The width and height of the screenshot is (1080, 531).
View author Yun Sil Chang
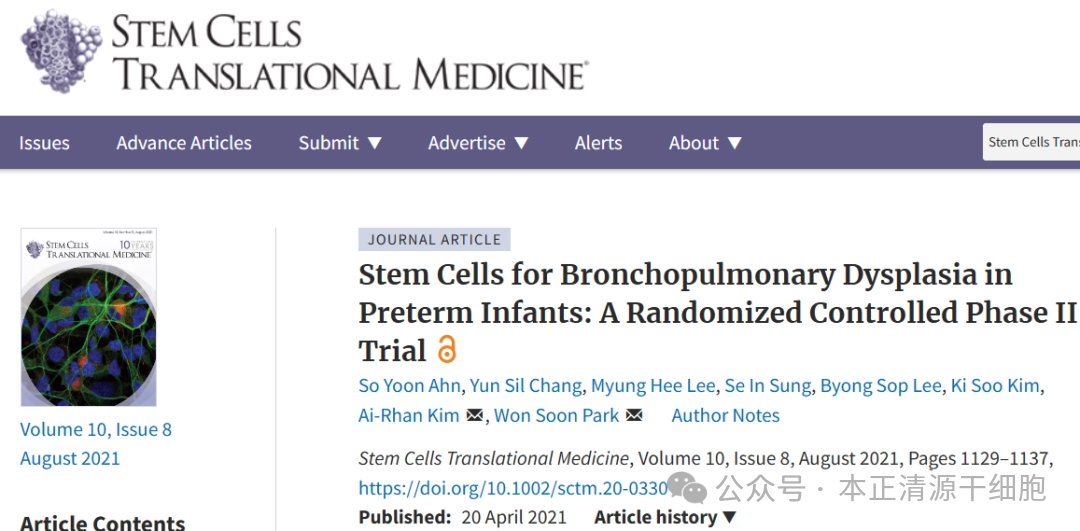(x=526, y=386)
